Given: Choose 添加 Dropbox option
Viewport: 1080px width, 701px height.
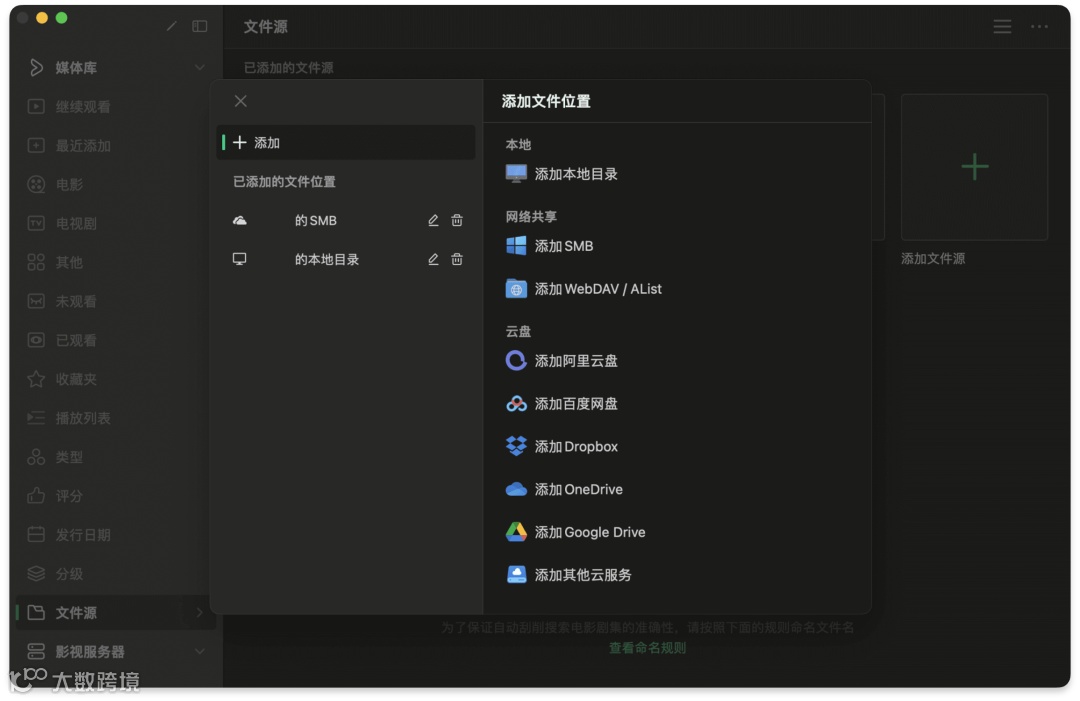Looking at the screenshot, I should 561,446.
